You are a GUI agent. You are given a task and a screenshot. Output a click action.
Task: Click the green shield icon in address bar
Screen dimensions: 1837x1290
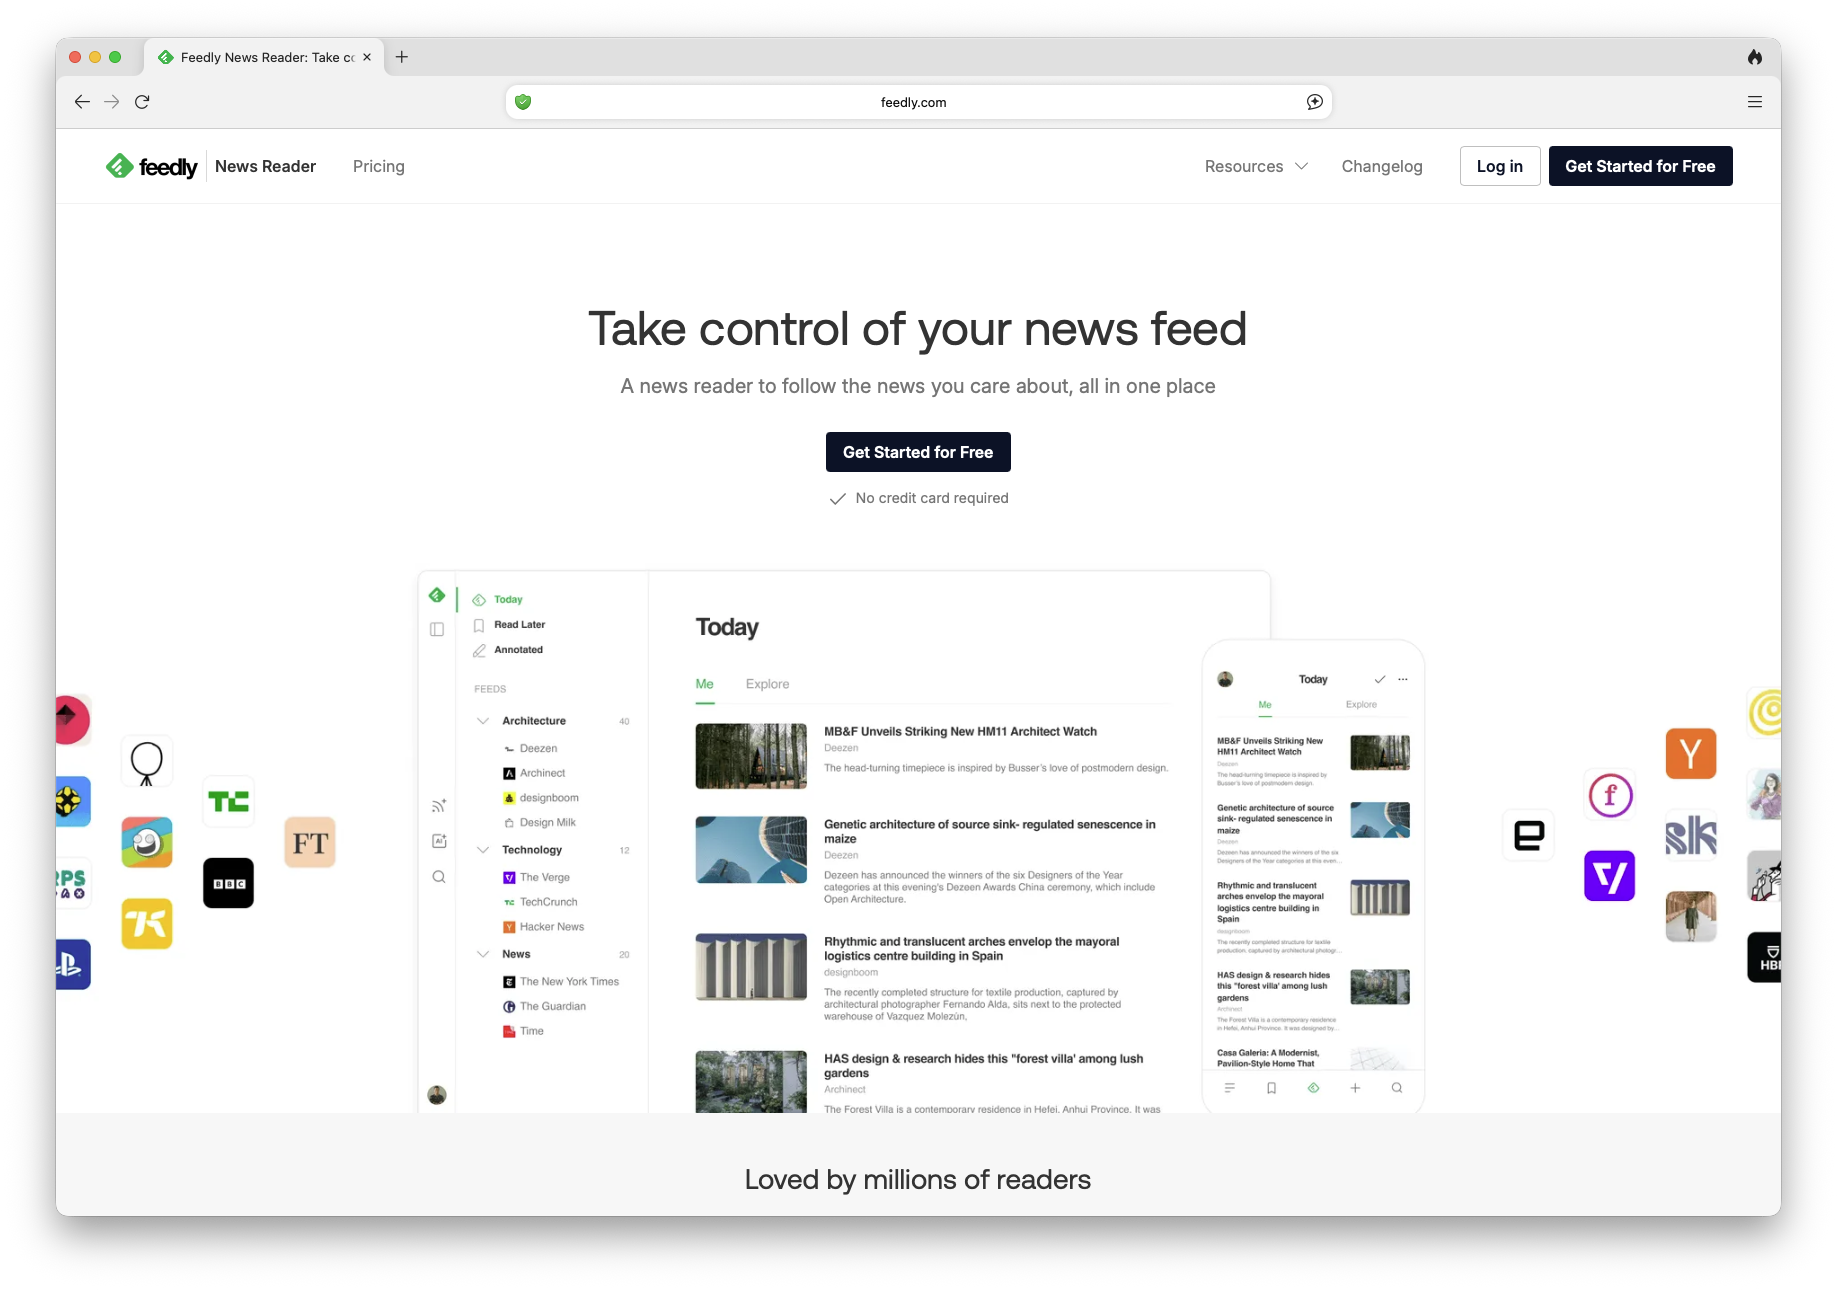[523, 102]
